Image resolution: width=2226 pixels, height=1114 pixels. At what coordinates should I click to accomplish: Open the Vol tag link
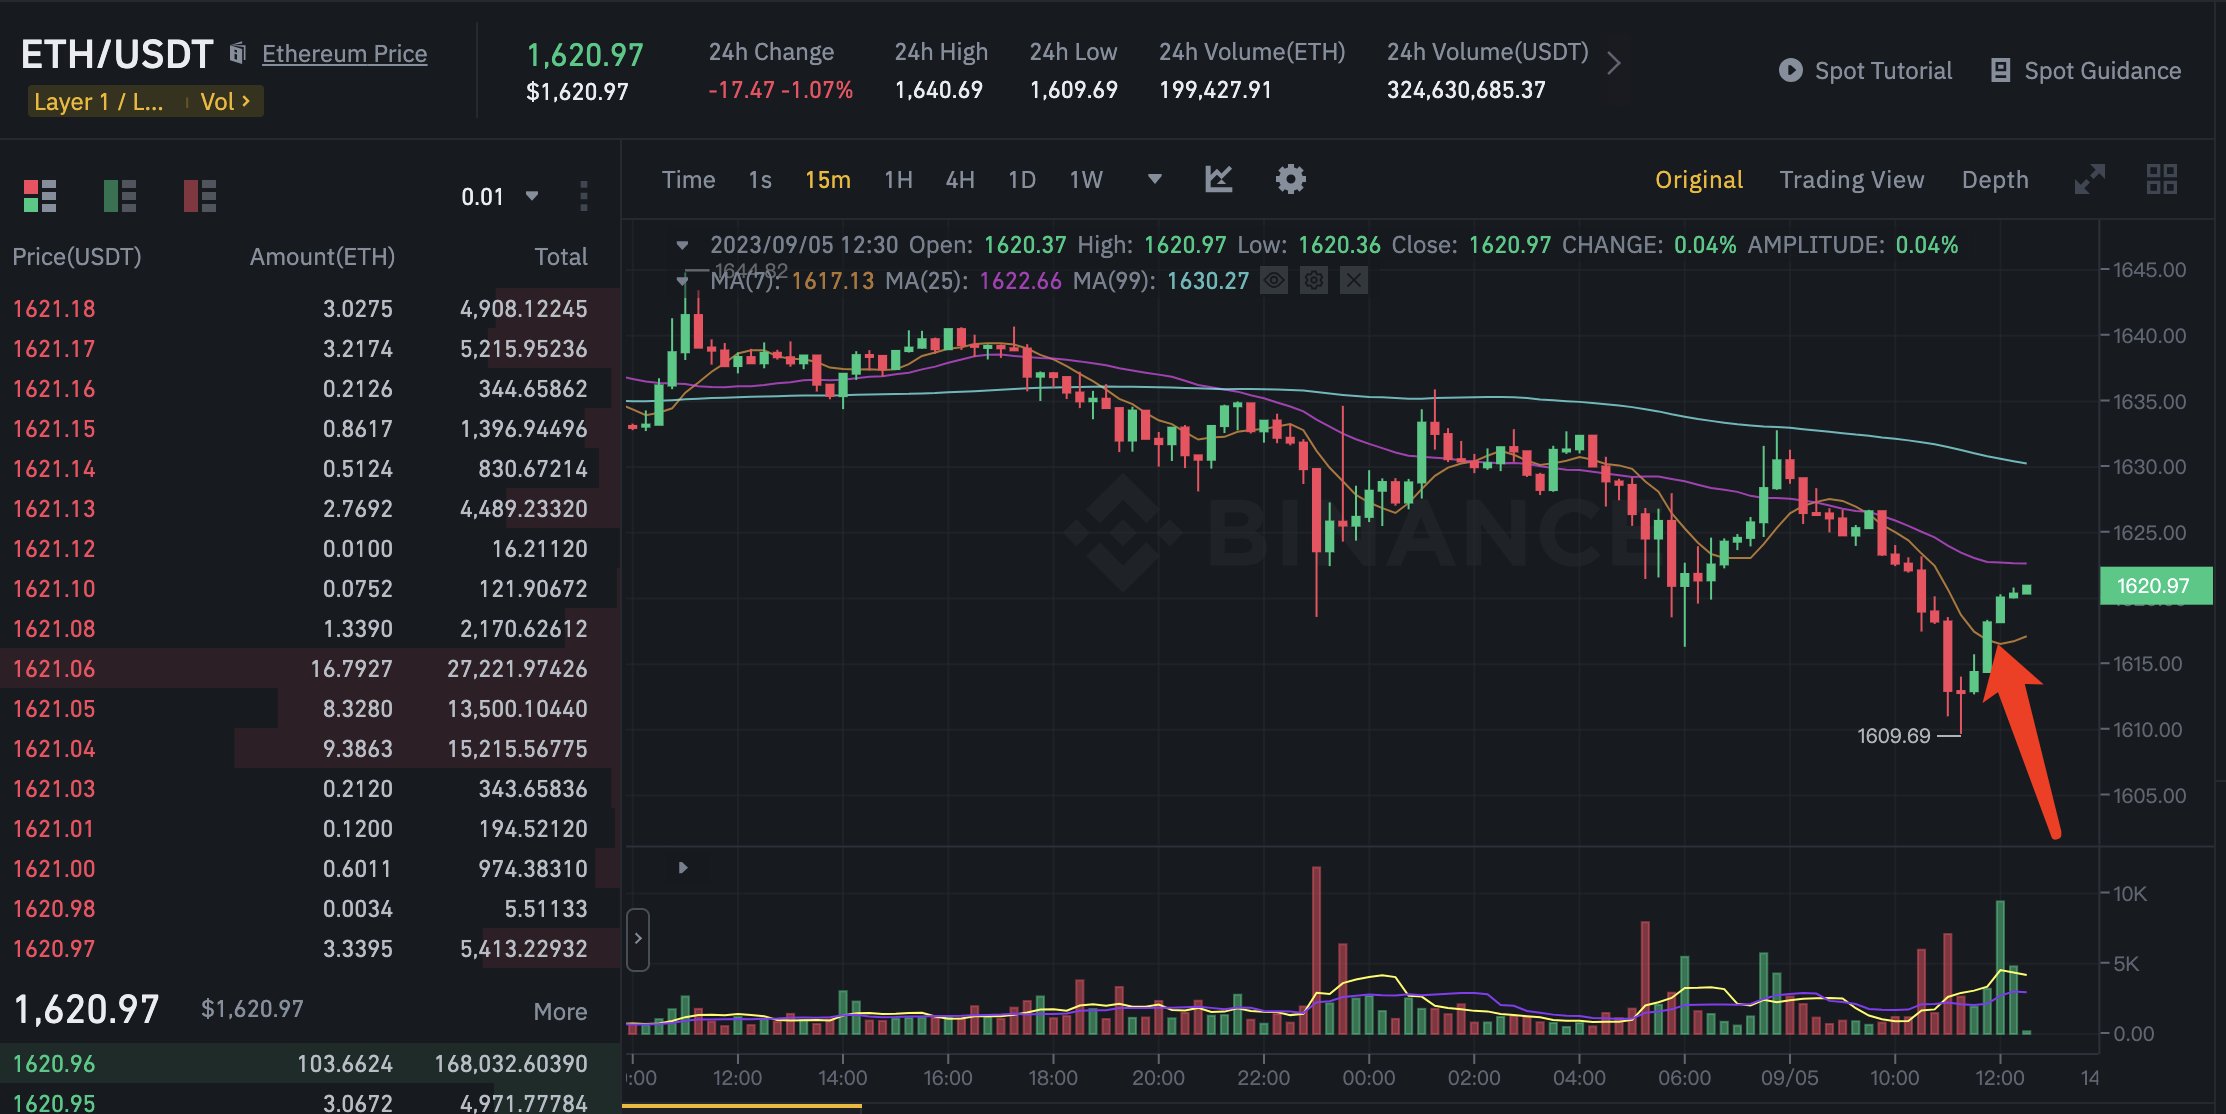(225, 101)
